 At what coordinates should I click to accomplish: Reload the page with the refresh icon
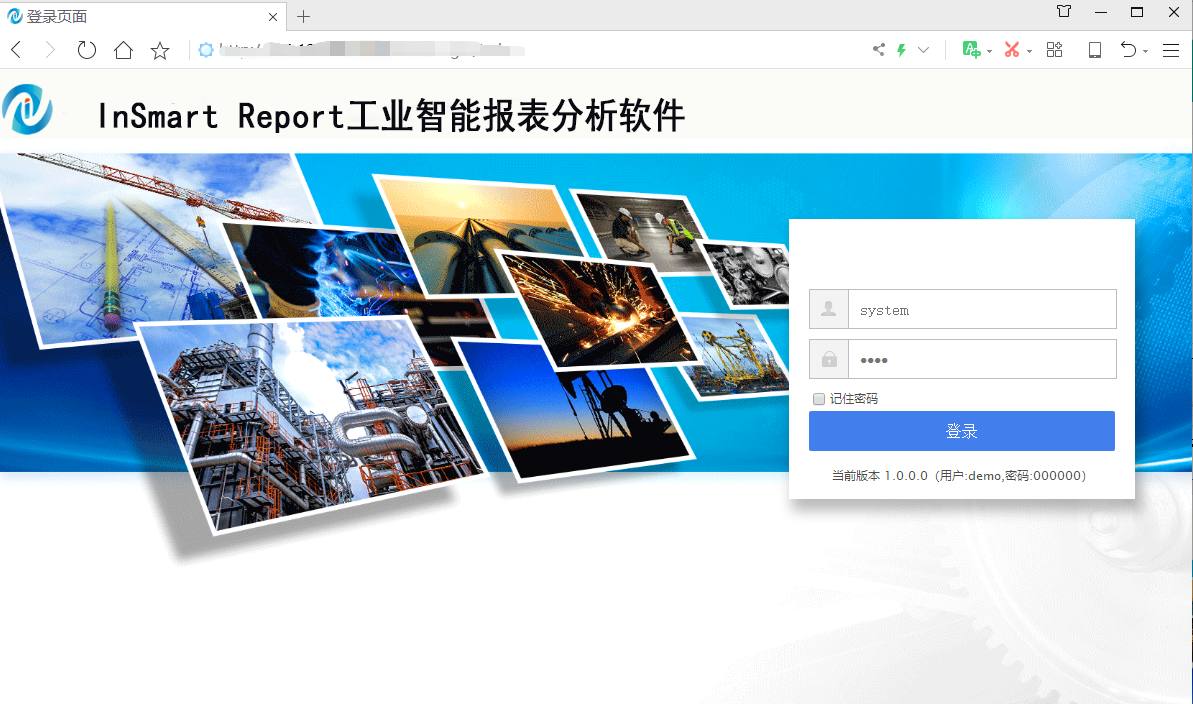(87, 50)
